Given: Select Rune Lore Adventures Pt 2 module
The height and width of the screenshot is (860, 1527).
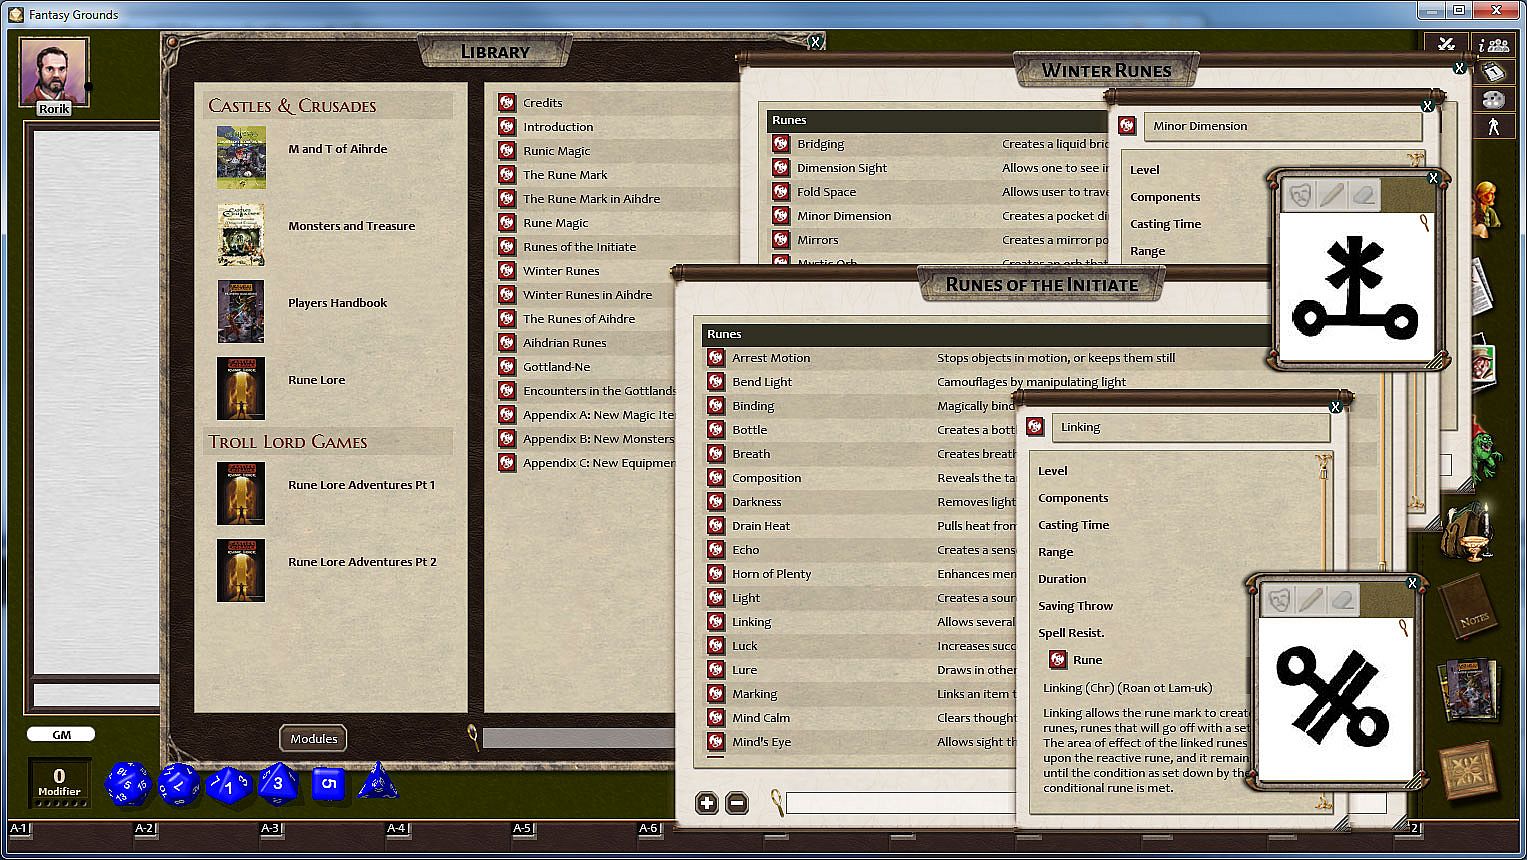Looking at the screenshot, I should pos(363,562).
